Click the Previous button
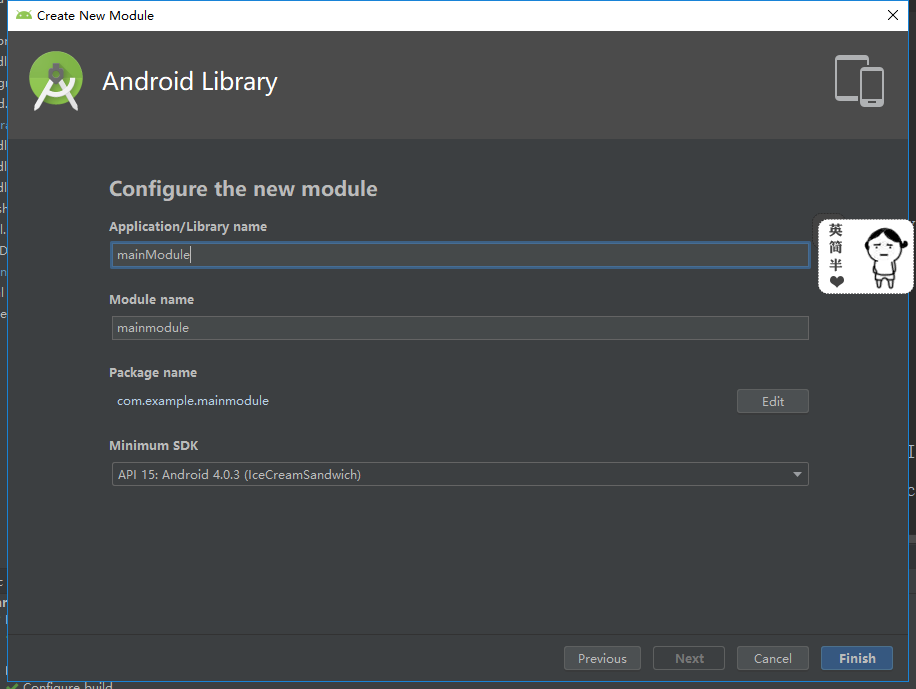This screenshot has height=689, width=916. click(x=602, y=658)
